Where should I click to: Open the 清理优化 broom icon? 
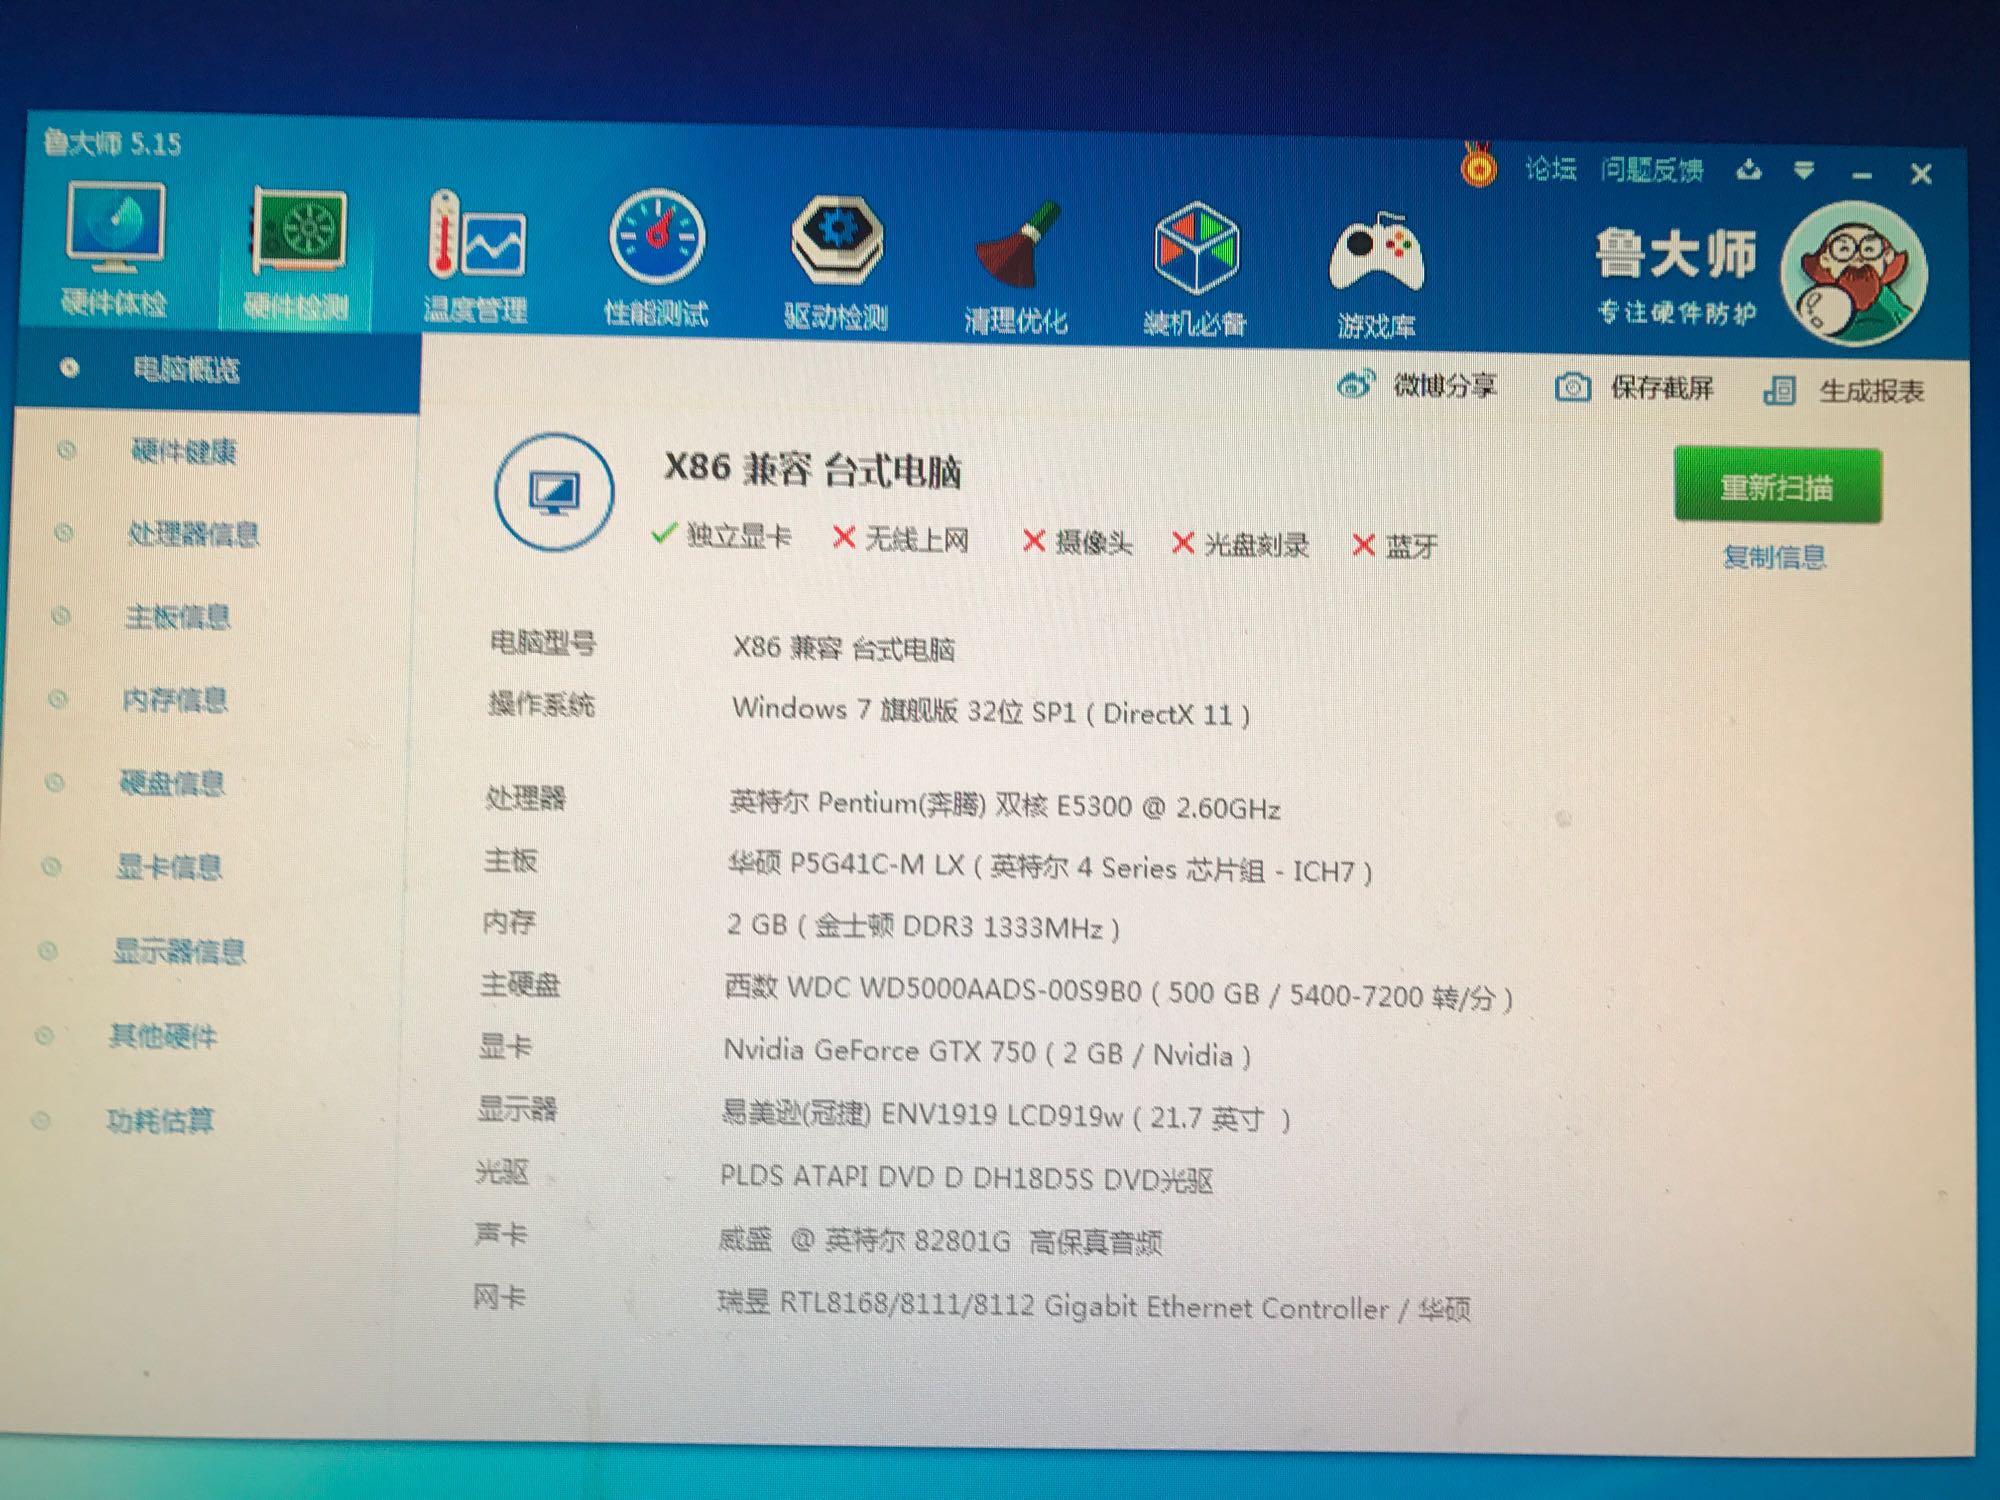1016,247
